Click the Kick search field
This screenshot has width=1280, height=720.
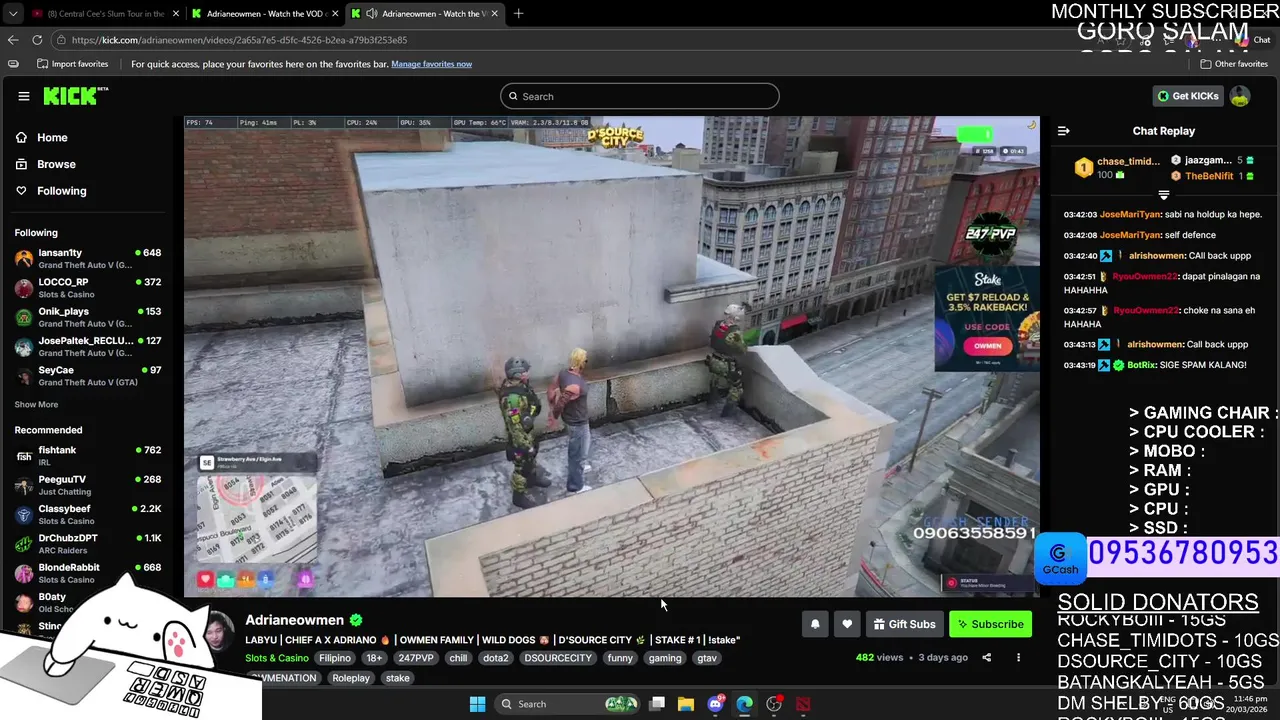coord(640,96)
